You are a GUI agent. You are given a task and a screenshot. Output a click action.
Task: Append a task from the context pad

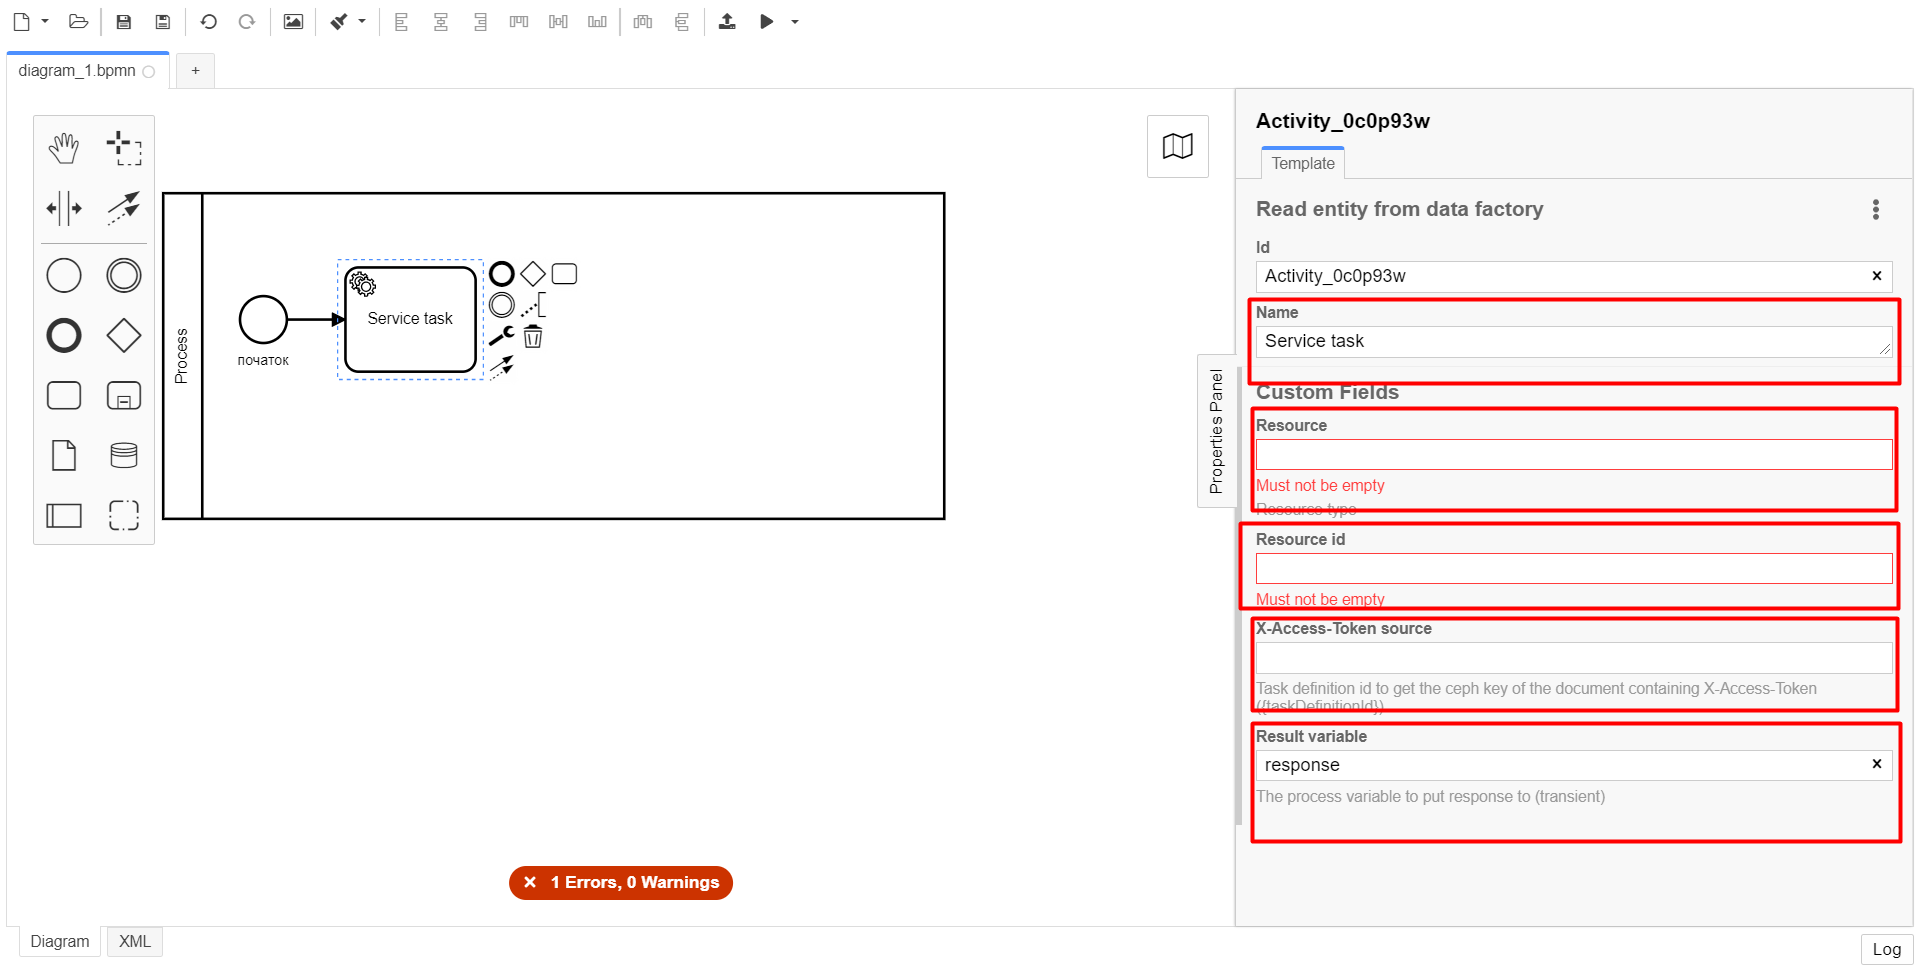[x=564, y=274]
